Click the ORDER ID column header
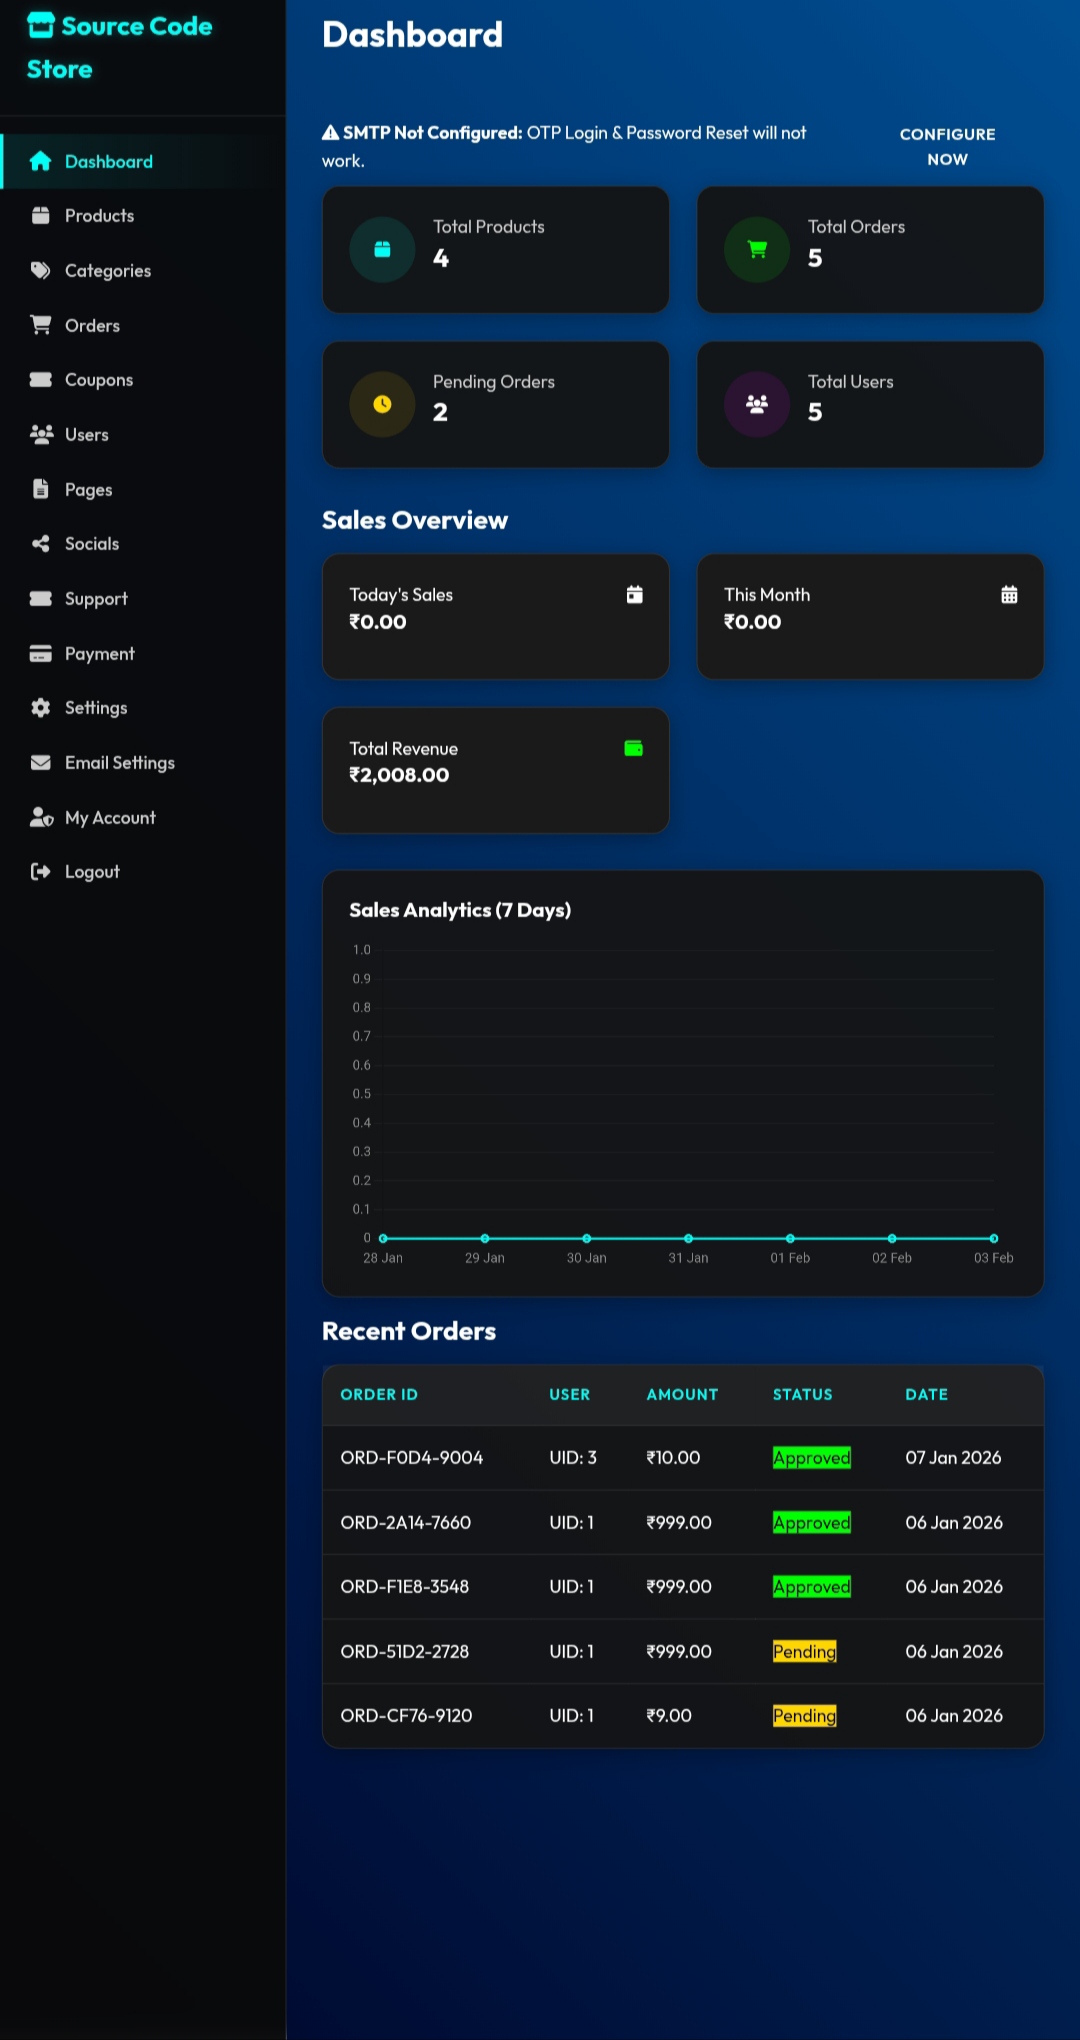The width and height of the screenshot is (1080, 2040). [x=379, y=1394]
